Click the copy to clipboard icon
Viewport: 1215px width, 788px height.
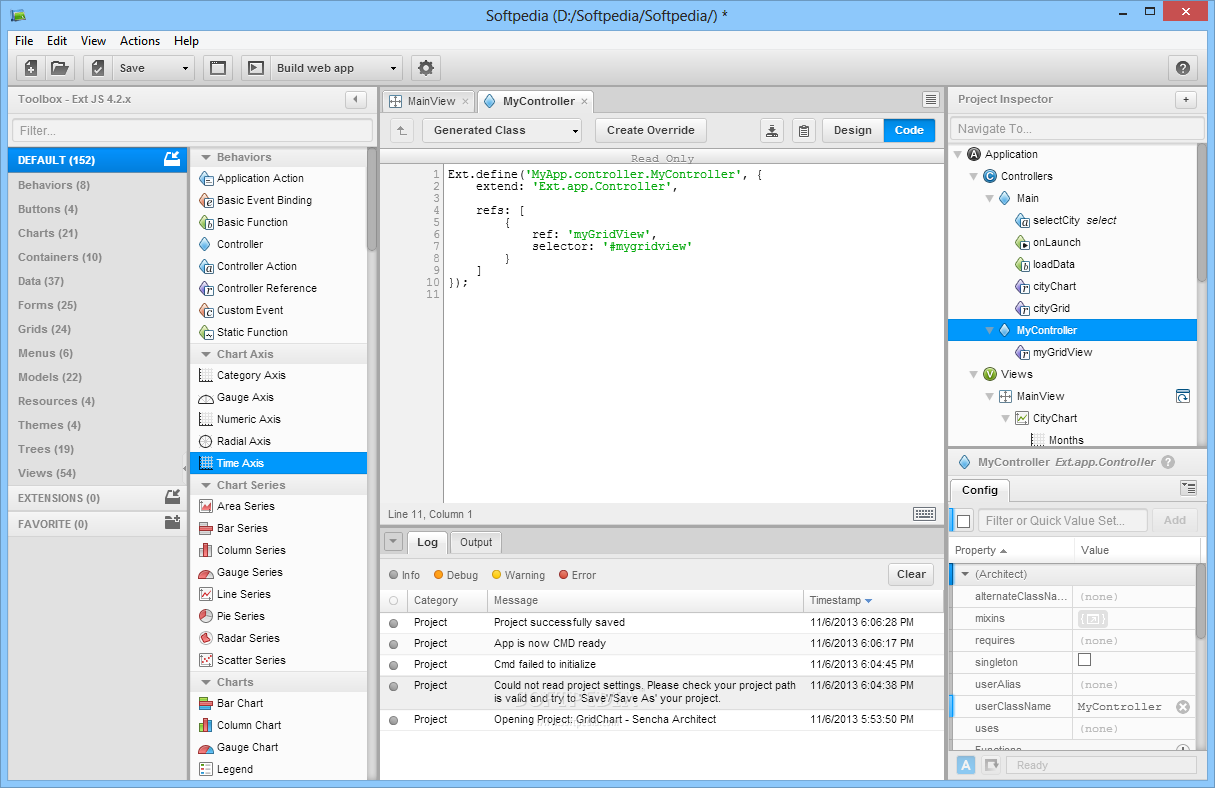tap(804, 130)
